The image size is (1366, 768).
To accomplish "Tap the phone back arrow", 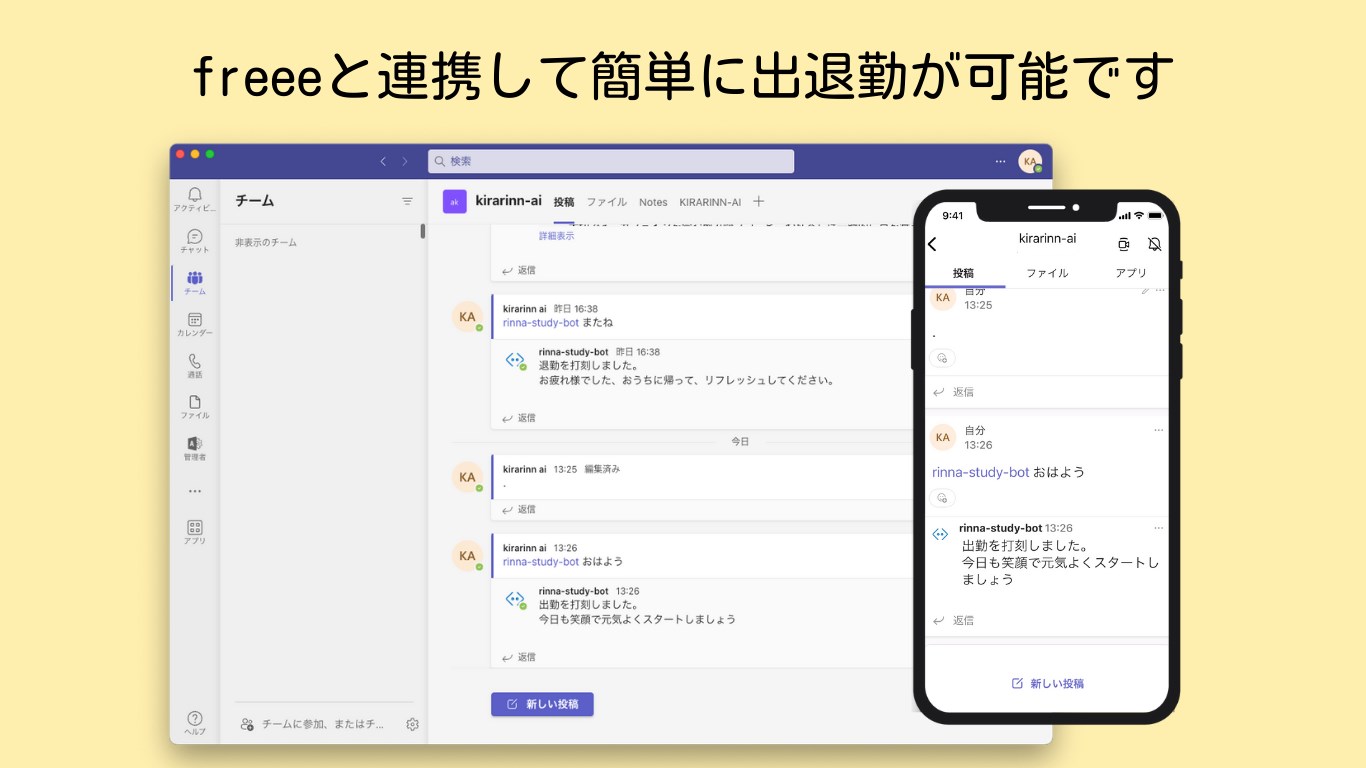I will 932,244.
